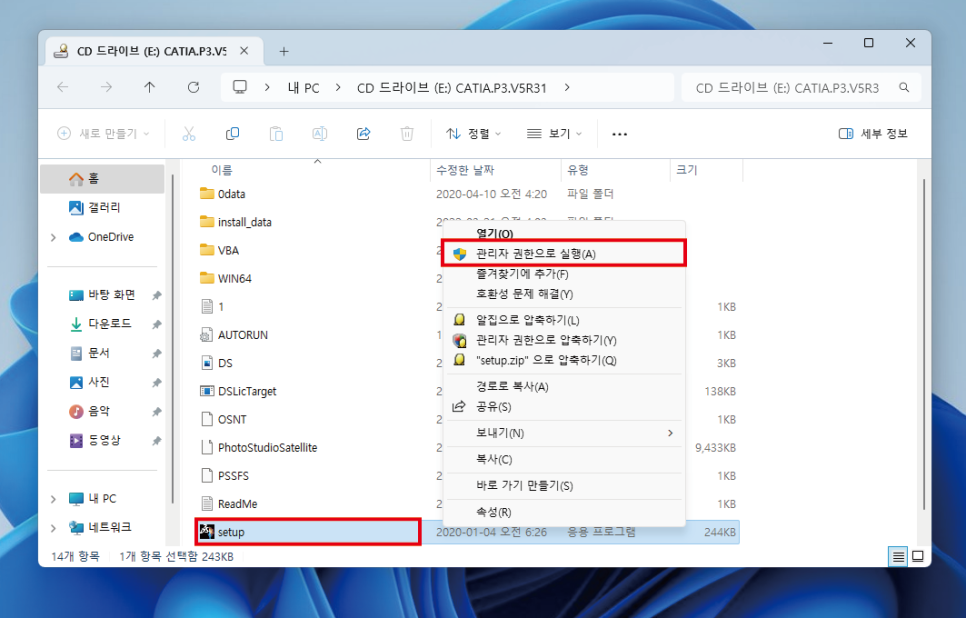Click chevron after CATIA.P3.V5R31 in address bar

click(x=567, y=87)
